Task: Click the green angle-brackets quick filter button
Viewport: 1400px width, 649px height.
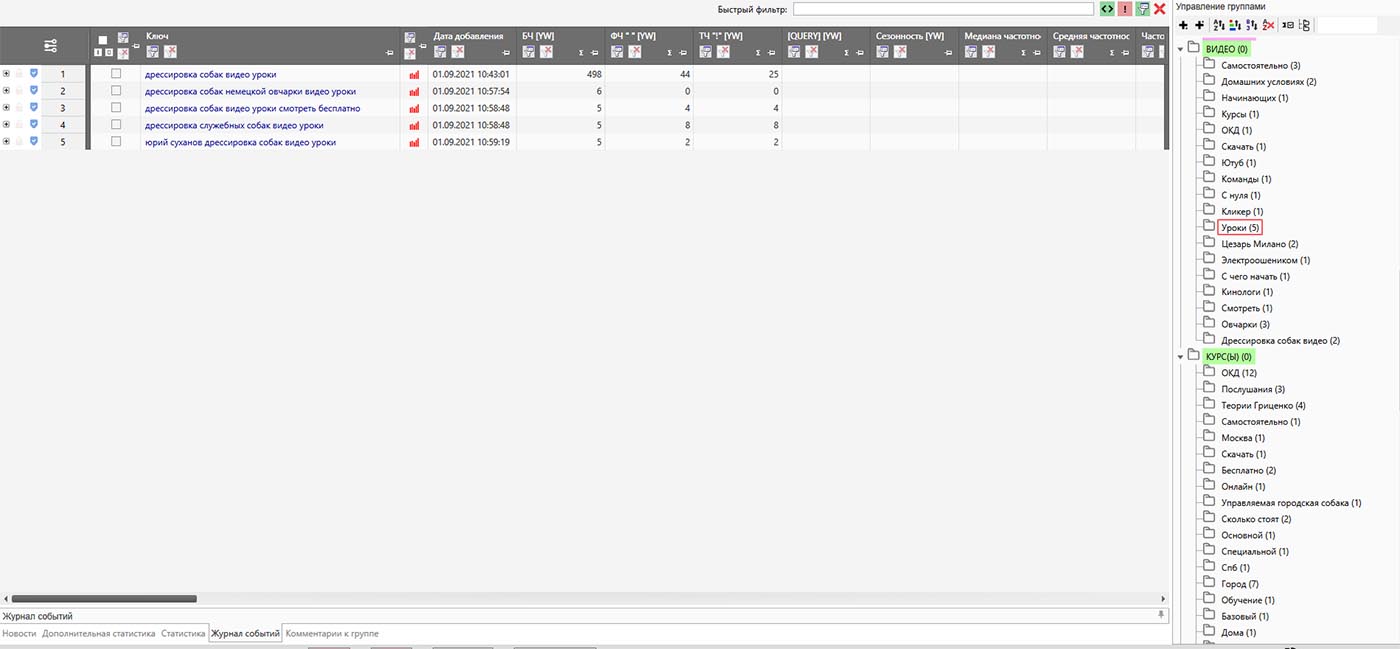Action: pos(1107,9)
